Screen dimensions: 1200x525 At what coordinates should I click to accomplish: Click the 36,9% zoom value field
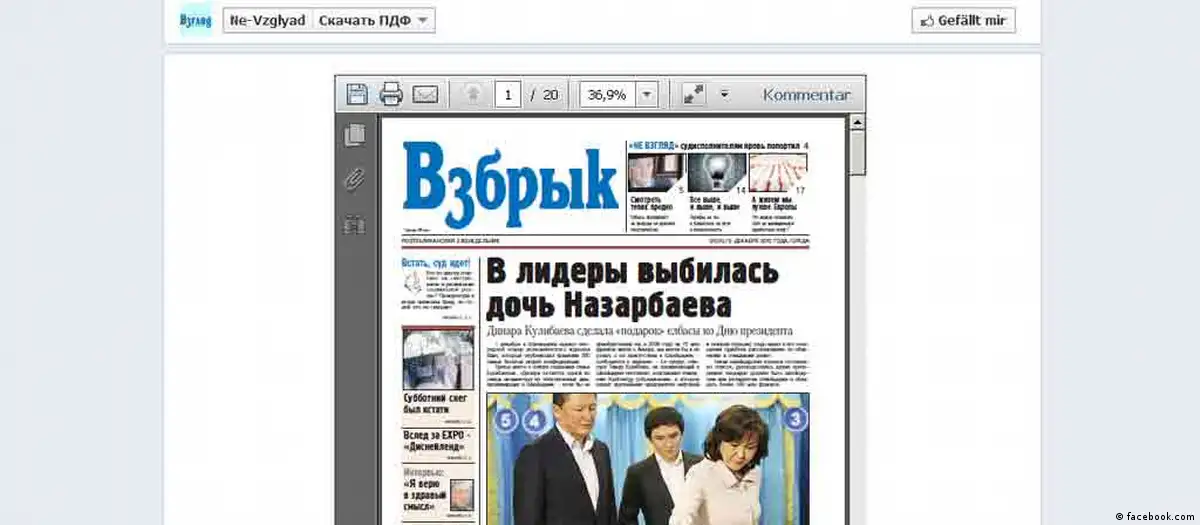607,95
